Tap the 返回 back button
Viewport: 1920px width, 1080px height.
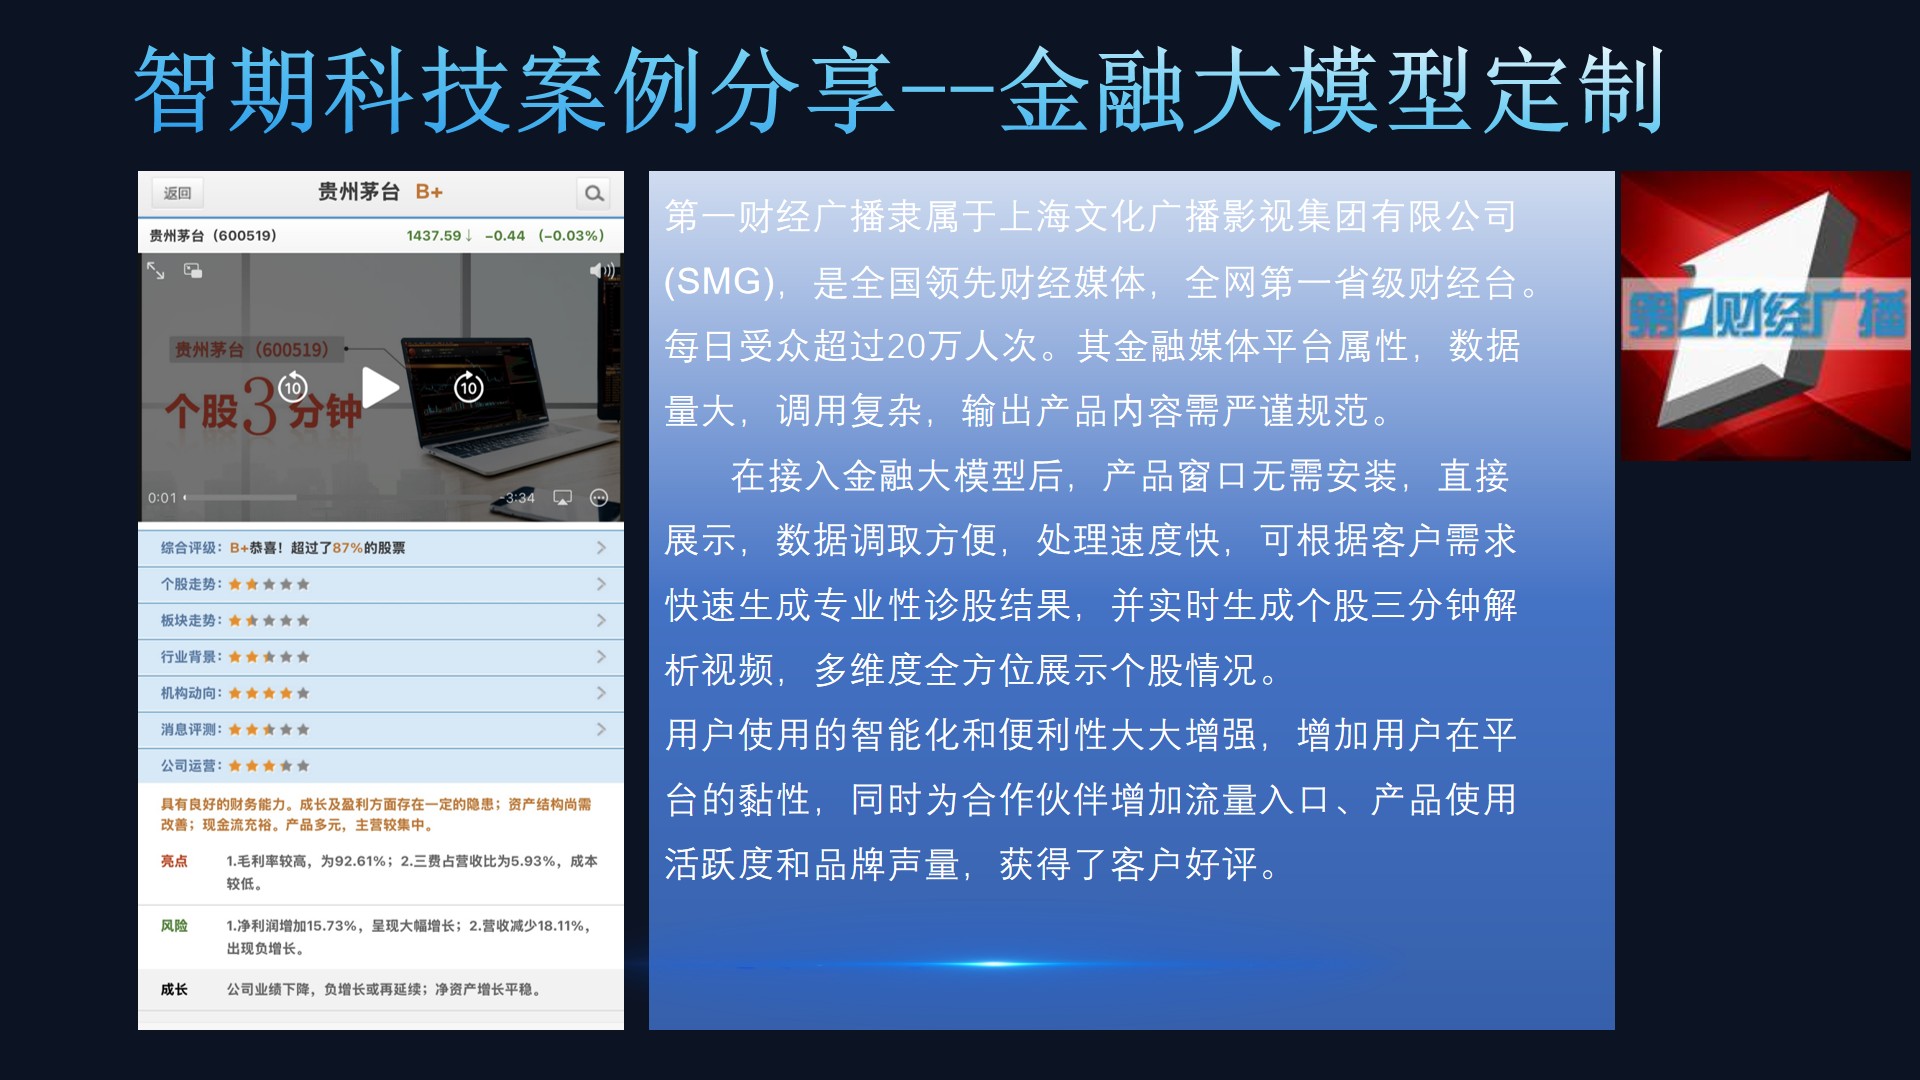pos(177,193)
